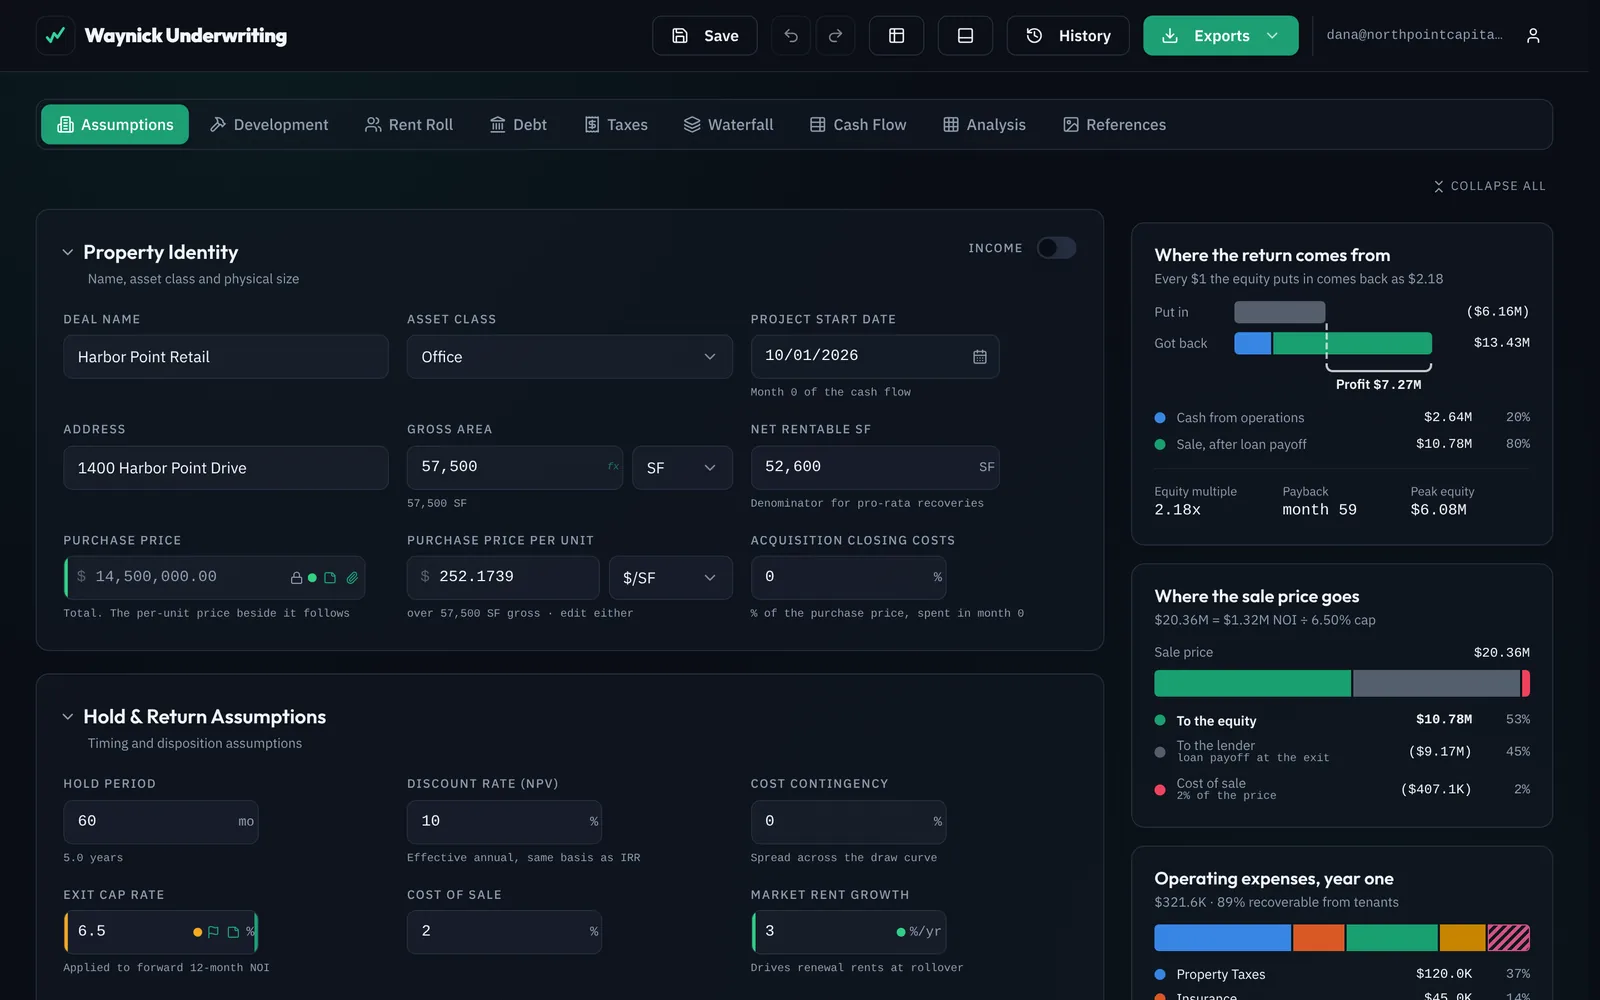This screenshot has height=1000, width=1600.
Task: Open the Asset Class dropdown
Action: click(x=570, y=357)
